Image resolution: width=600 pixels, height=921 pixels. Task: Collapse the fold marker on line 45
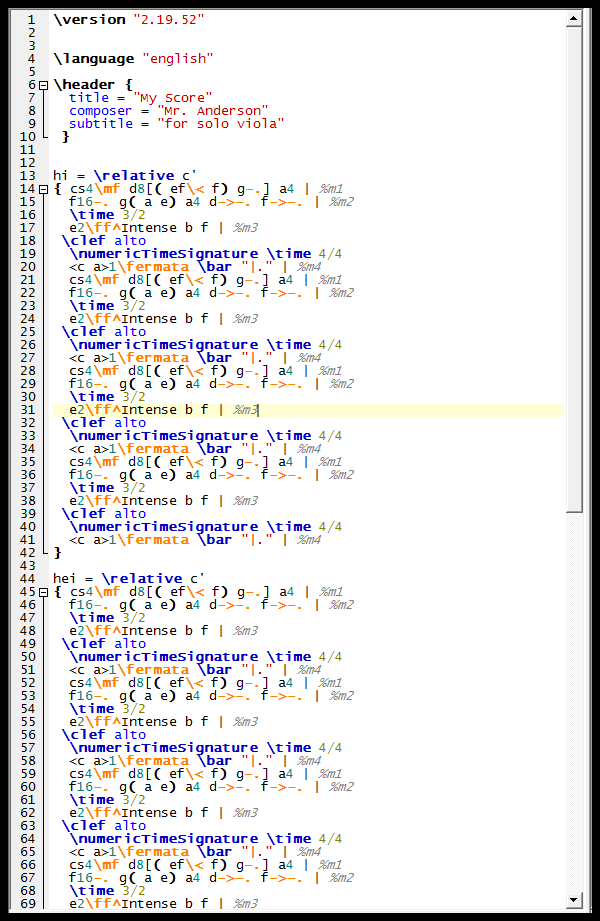[43, 592]
